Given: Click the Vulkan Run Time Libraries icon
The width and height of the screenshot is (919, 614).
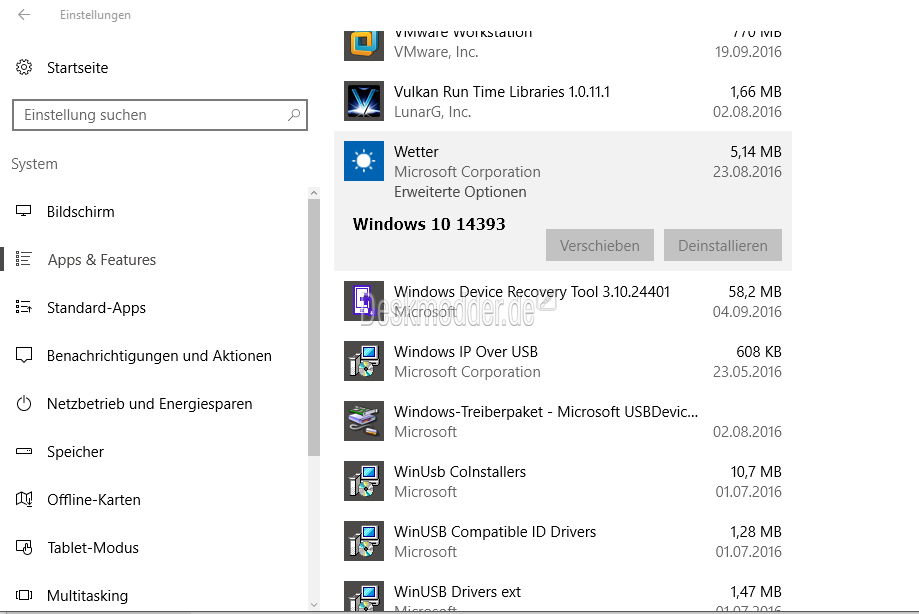Looking at the screenshot, I should [364, 101].
